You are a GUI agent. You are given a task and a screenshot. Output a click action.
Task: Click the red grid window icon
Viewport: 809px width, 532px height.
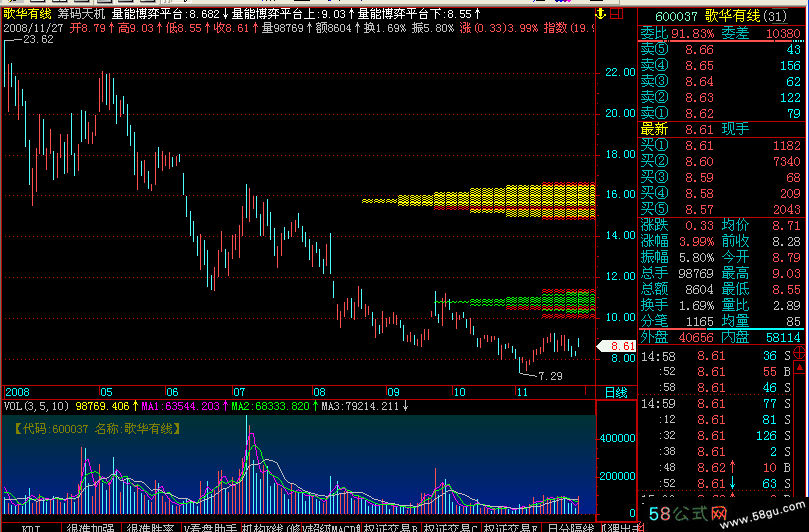[616, 14]
